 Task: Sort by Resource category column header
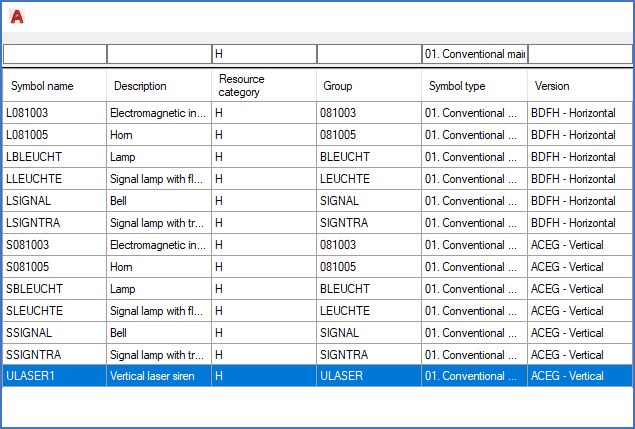264,86
